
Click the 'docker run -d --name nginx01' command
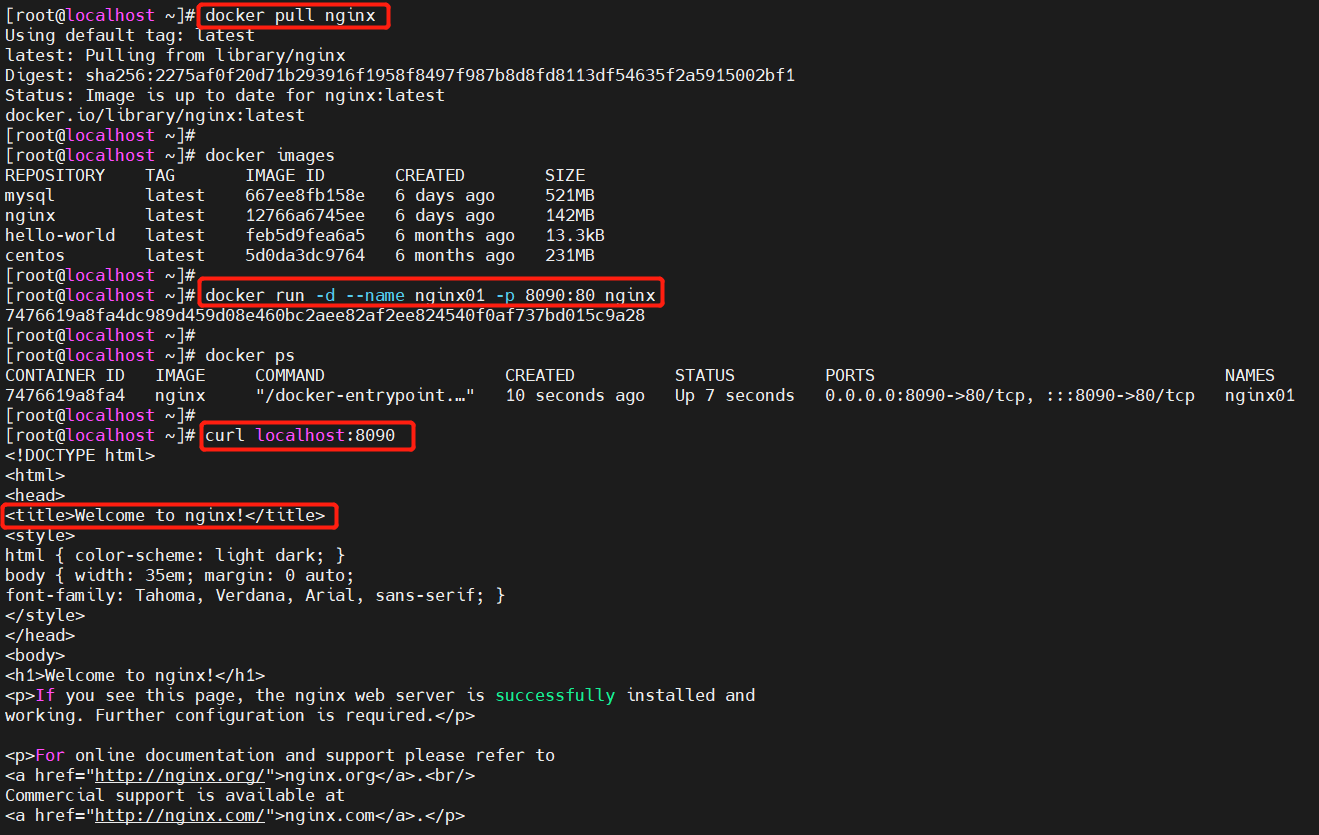[430, 295]
